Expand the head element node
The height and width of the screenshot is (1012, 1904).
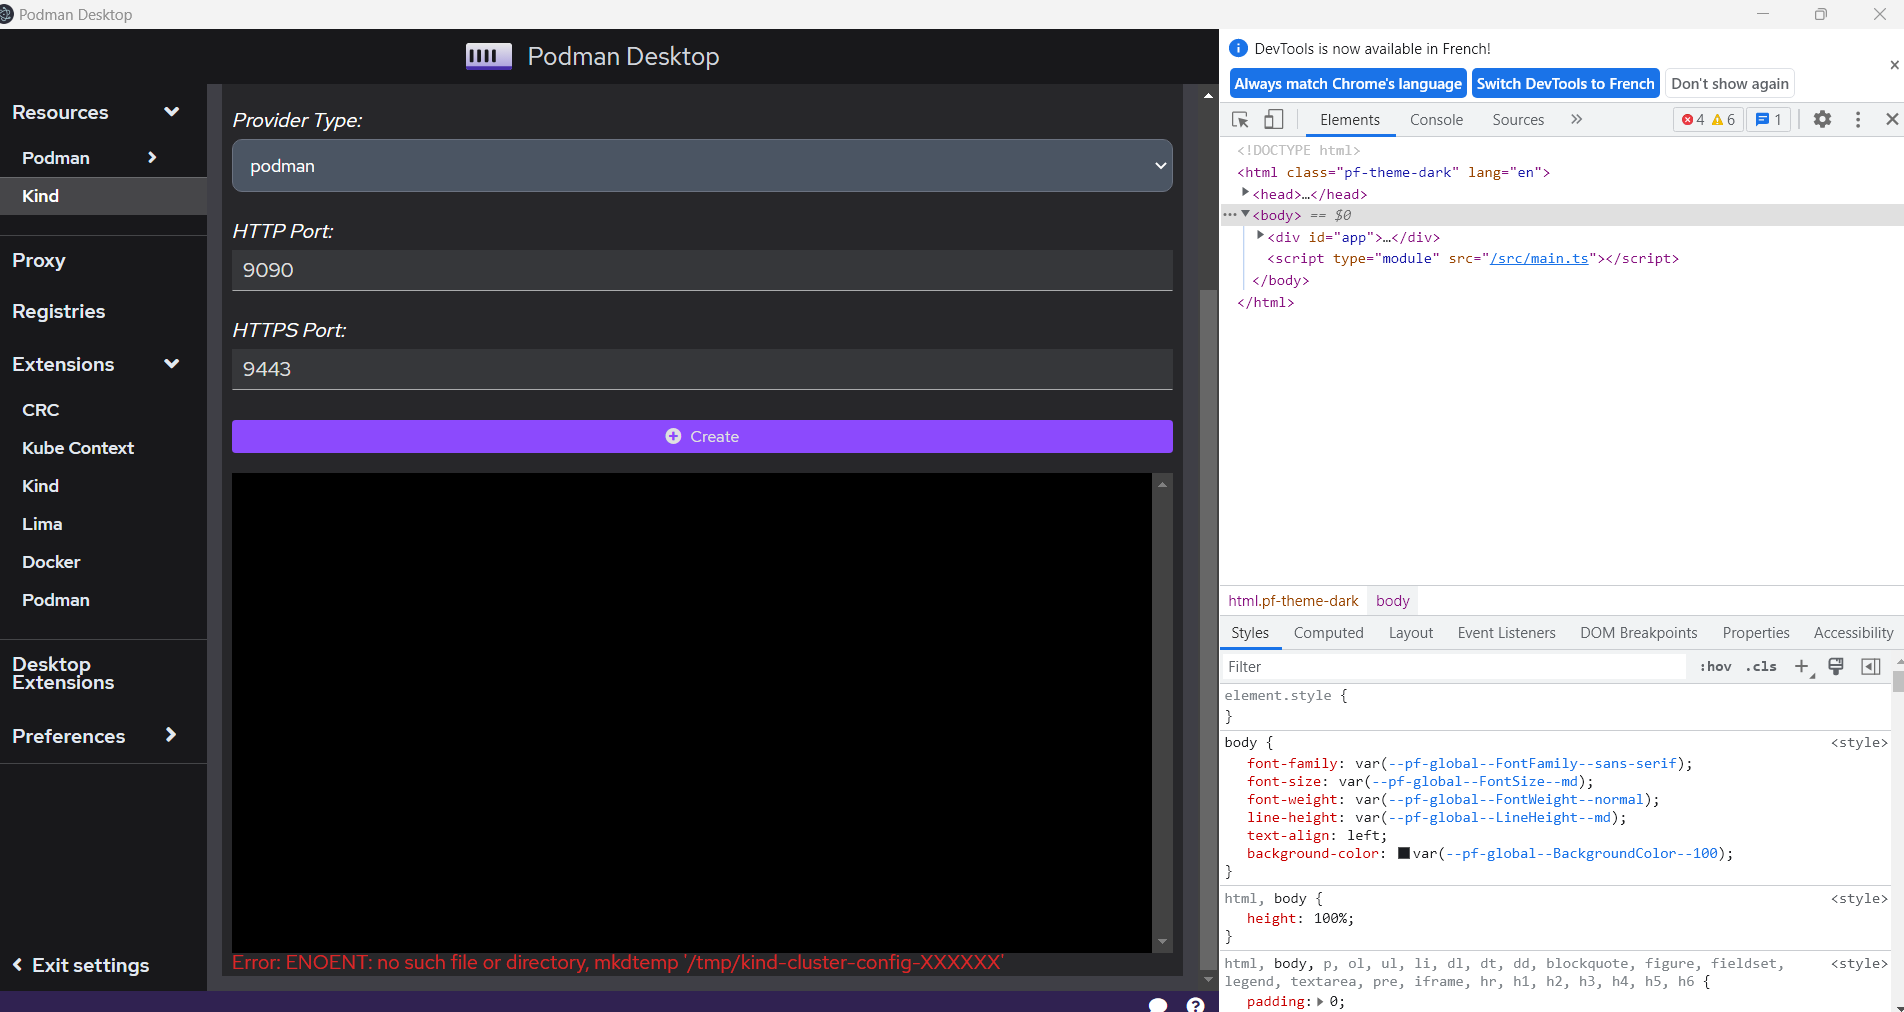1246,193
